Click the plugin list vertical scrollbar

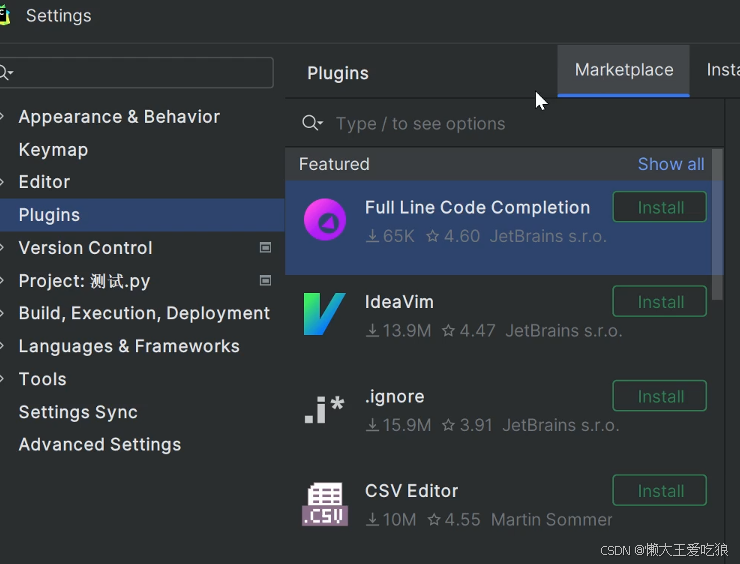[x=717, y=224]
